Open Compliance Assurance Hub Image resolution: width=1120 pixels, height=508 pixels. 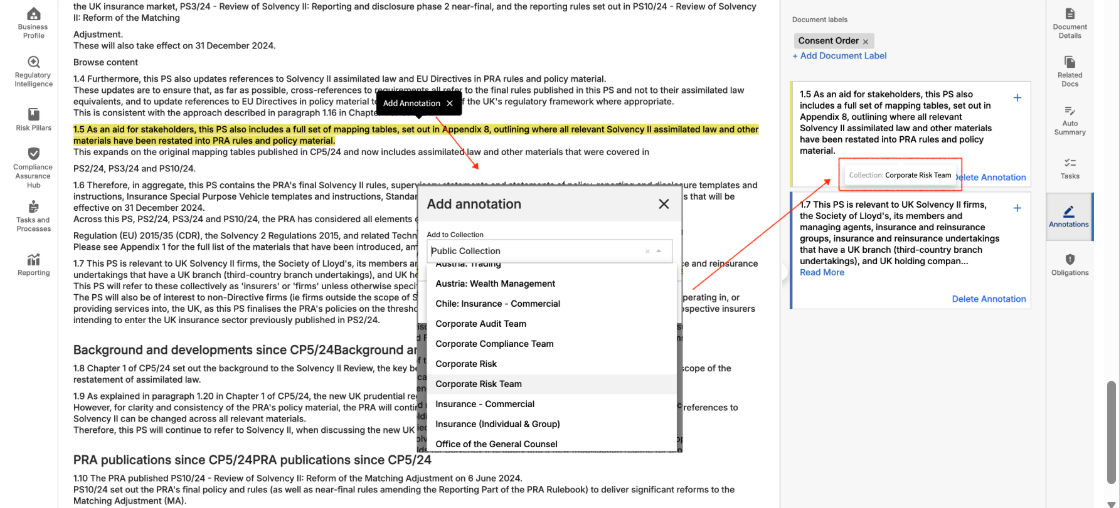click(x=33, y=166)
